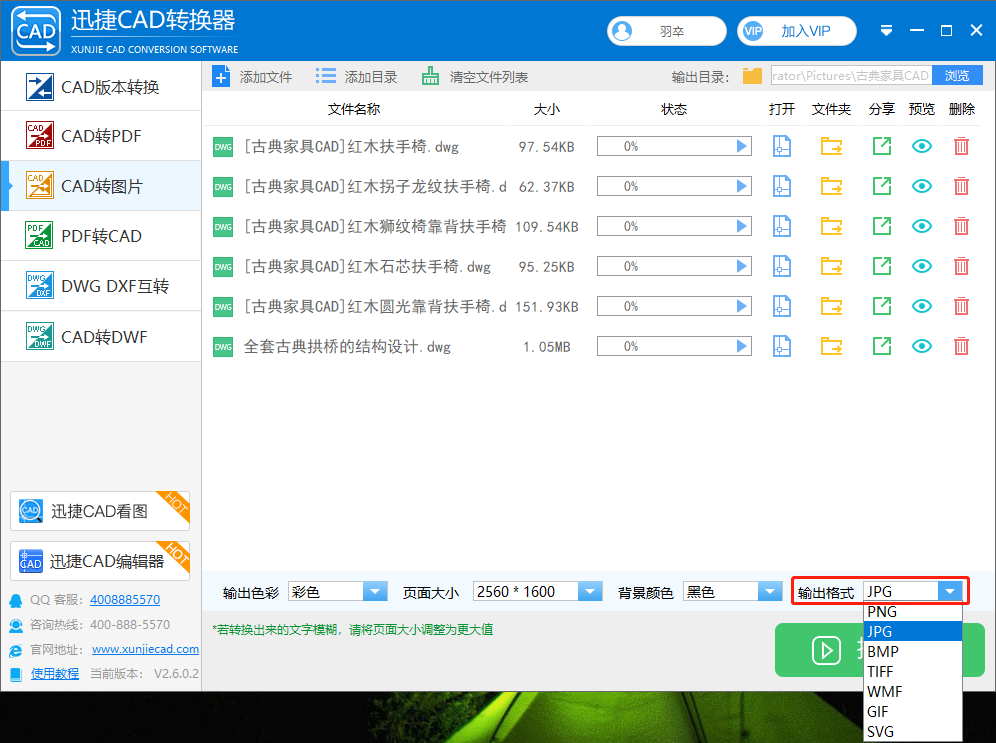The height and width of the screenshot is (743, 996).
Task: Choose WMF in output format list
Action: point(913,692)
